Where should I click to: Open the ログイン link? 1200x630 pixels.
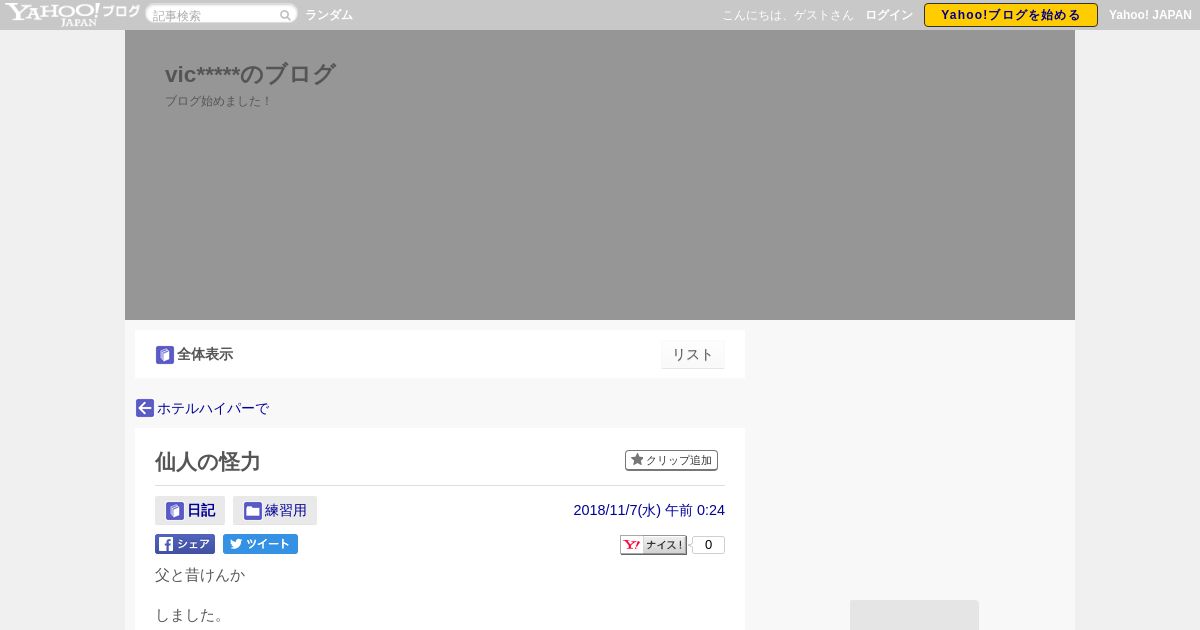tap(889, 15)
